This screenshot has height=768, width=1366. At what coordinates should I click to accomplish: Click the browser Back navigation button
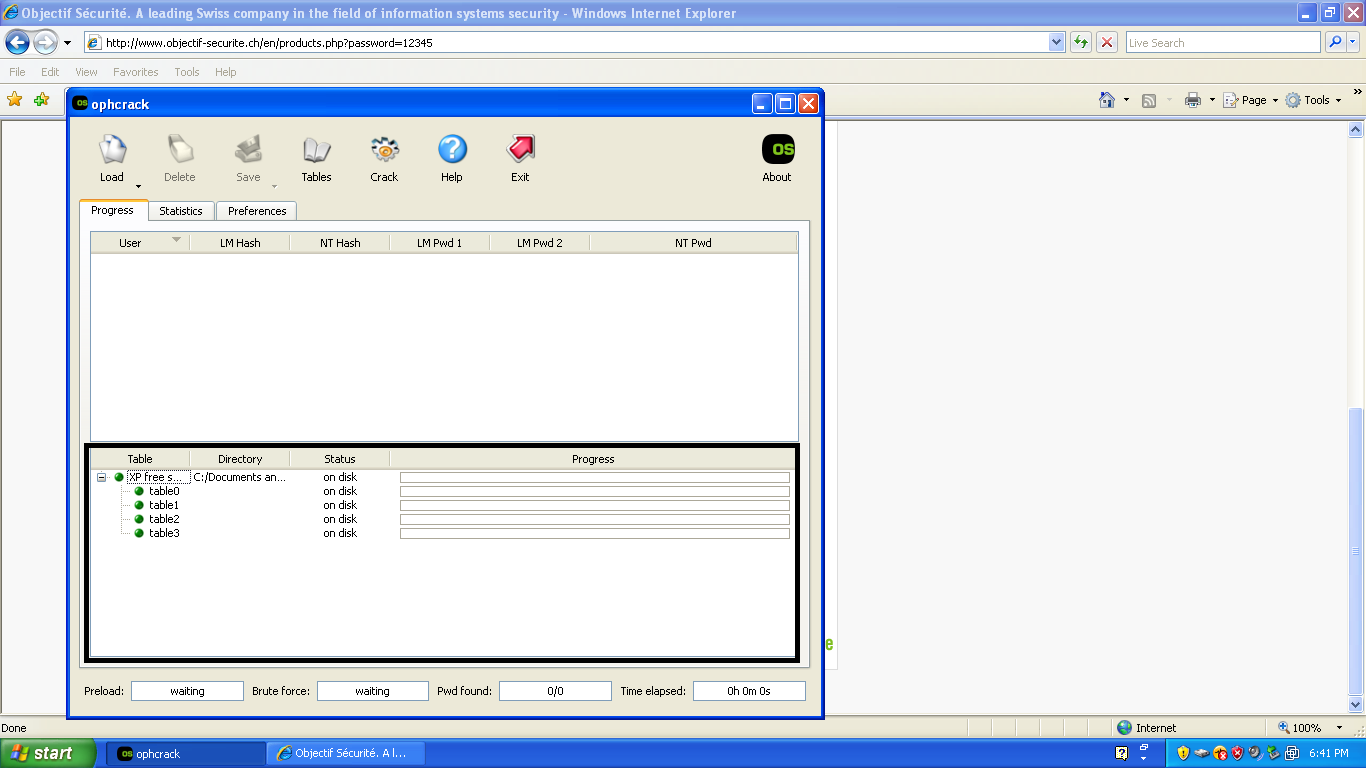tap(16, 42)
